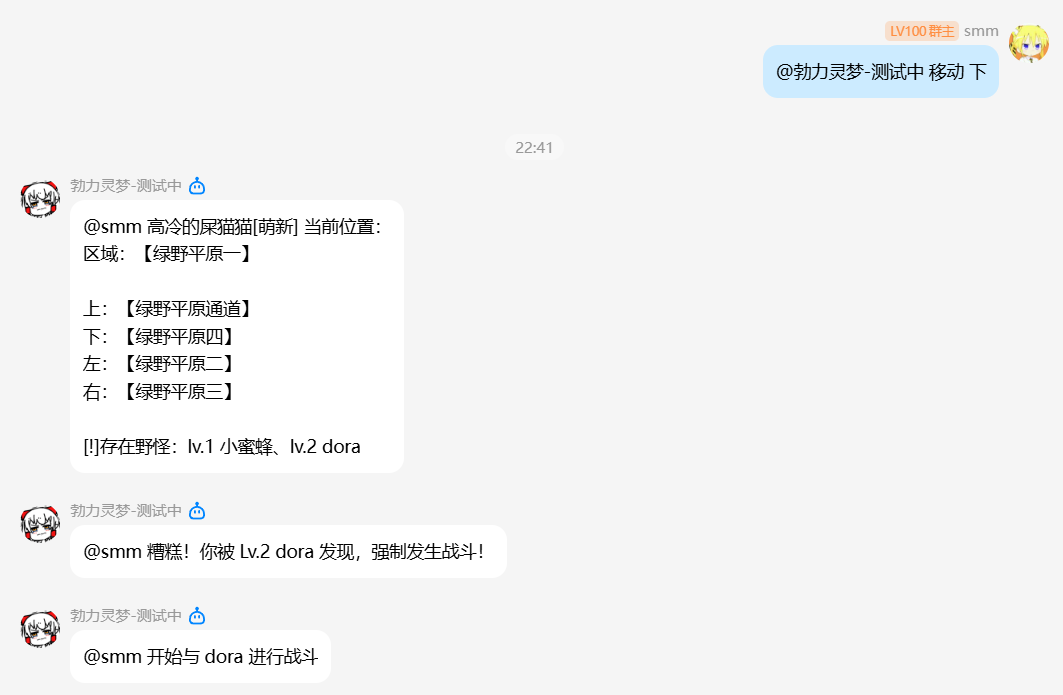Select the '开始与 dora 进行战斗' bubble
This screenshot has height=695, width=1063.
pos(201,657)
